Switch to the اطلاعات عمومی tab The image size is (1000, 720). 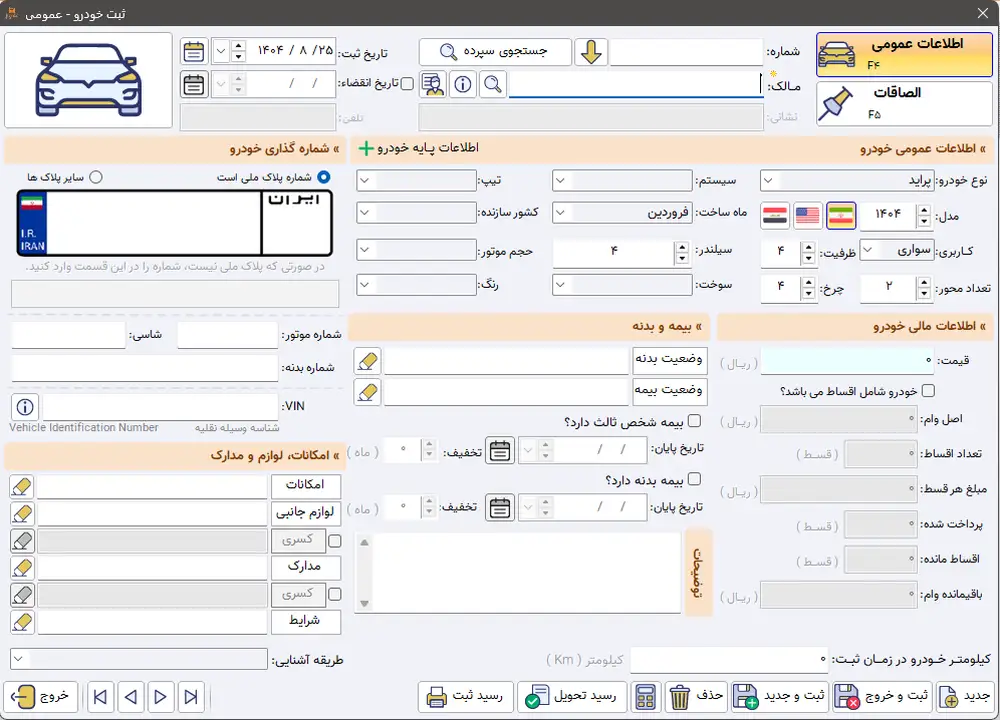[x=905, y=54]
